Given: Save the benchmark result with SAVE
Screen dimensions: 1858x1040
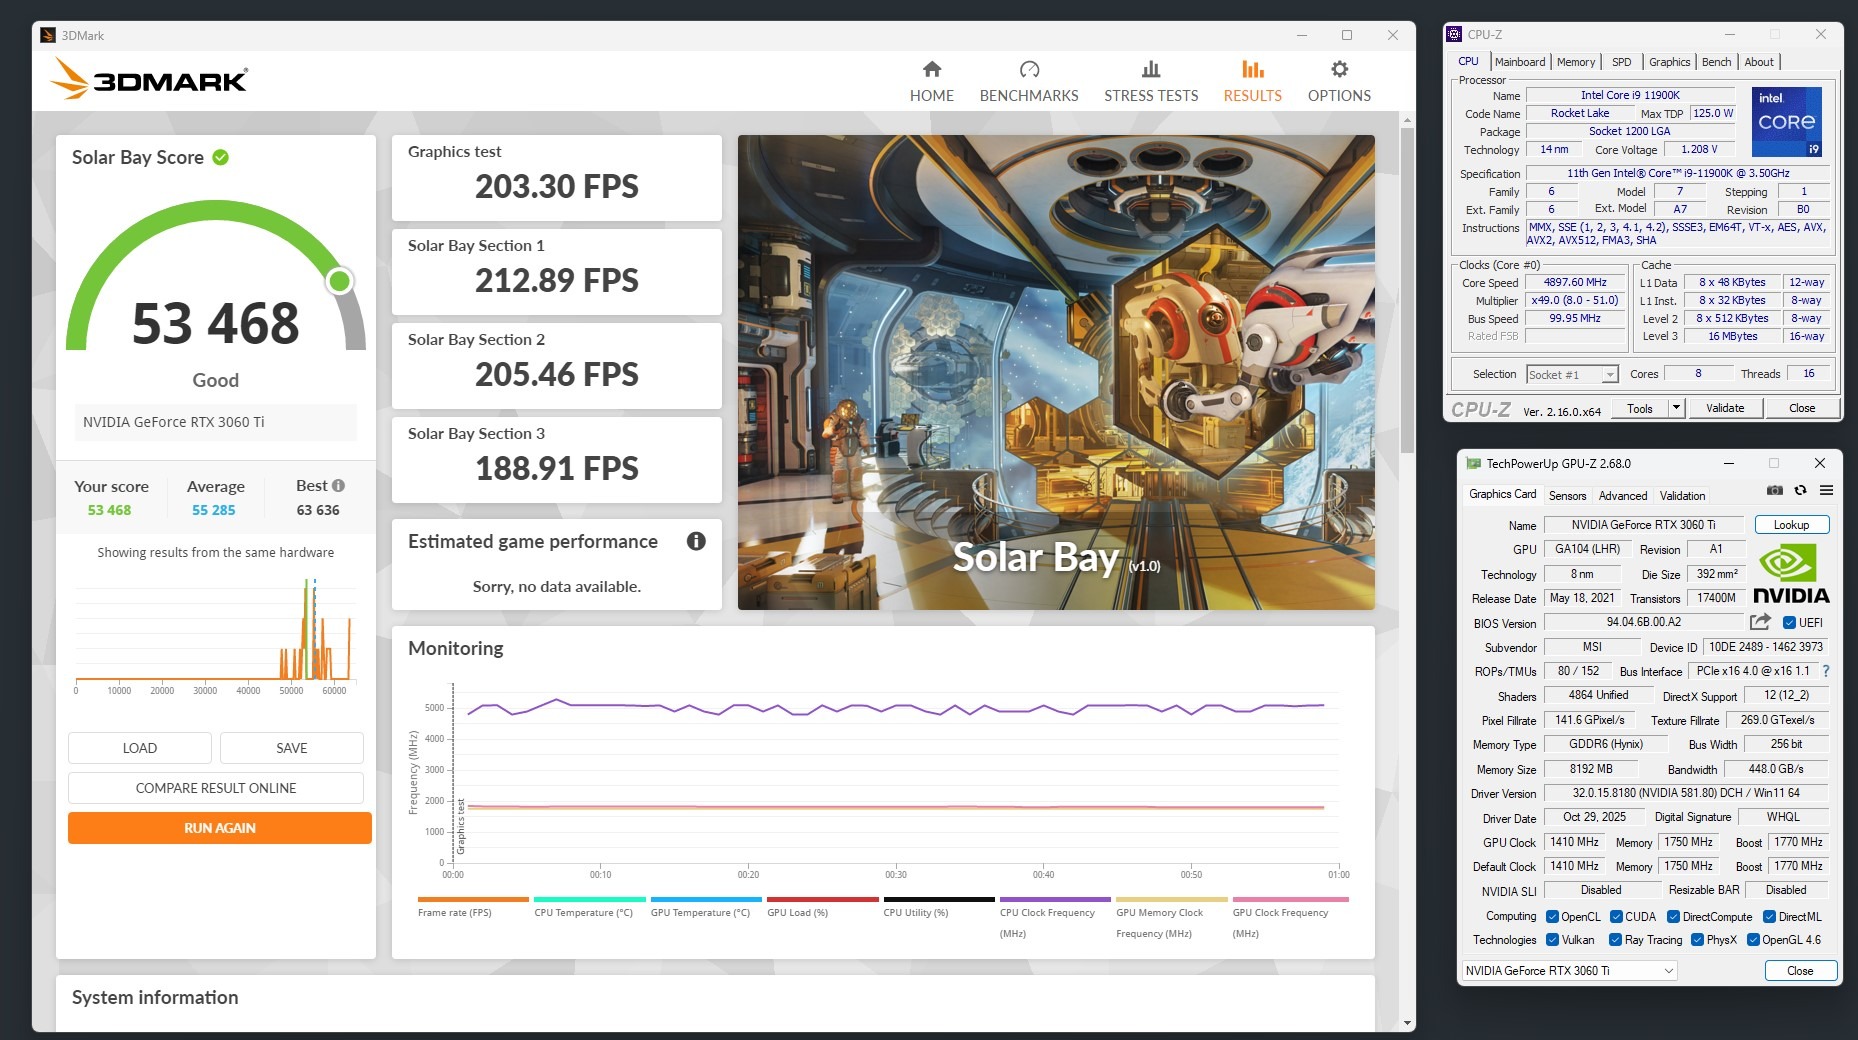Looking at the screenshot, I should click(x=292, y=748).
